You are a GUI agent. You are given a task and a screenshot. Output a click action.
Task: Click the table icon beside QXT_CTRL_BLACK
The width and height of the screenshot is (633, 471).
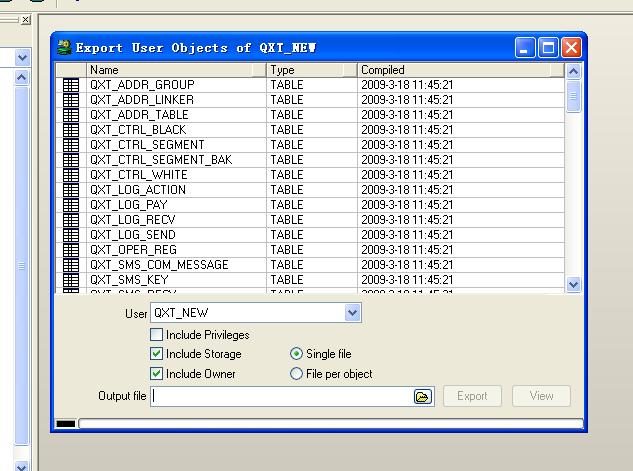[x=70, y=130]
